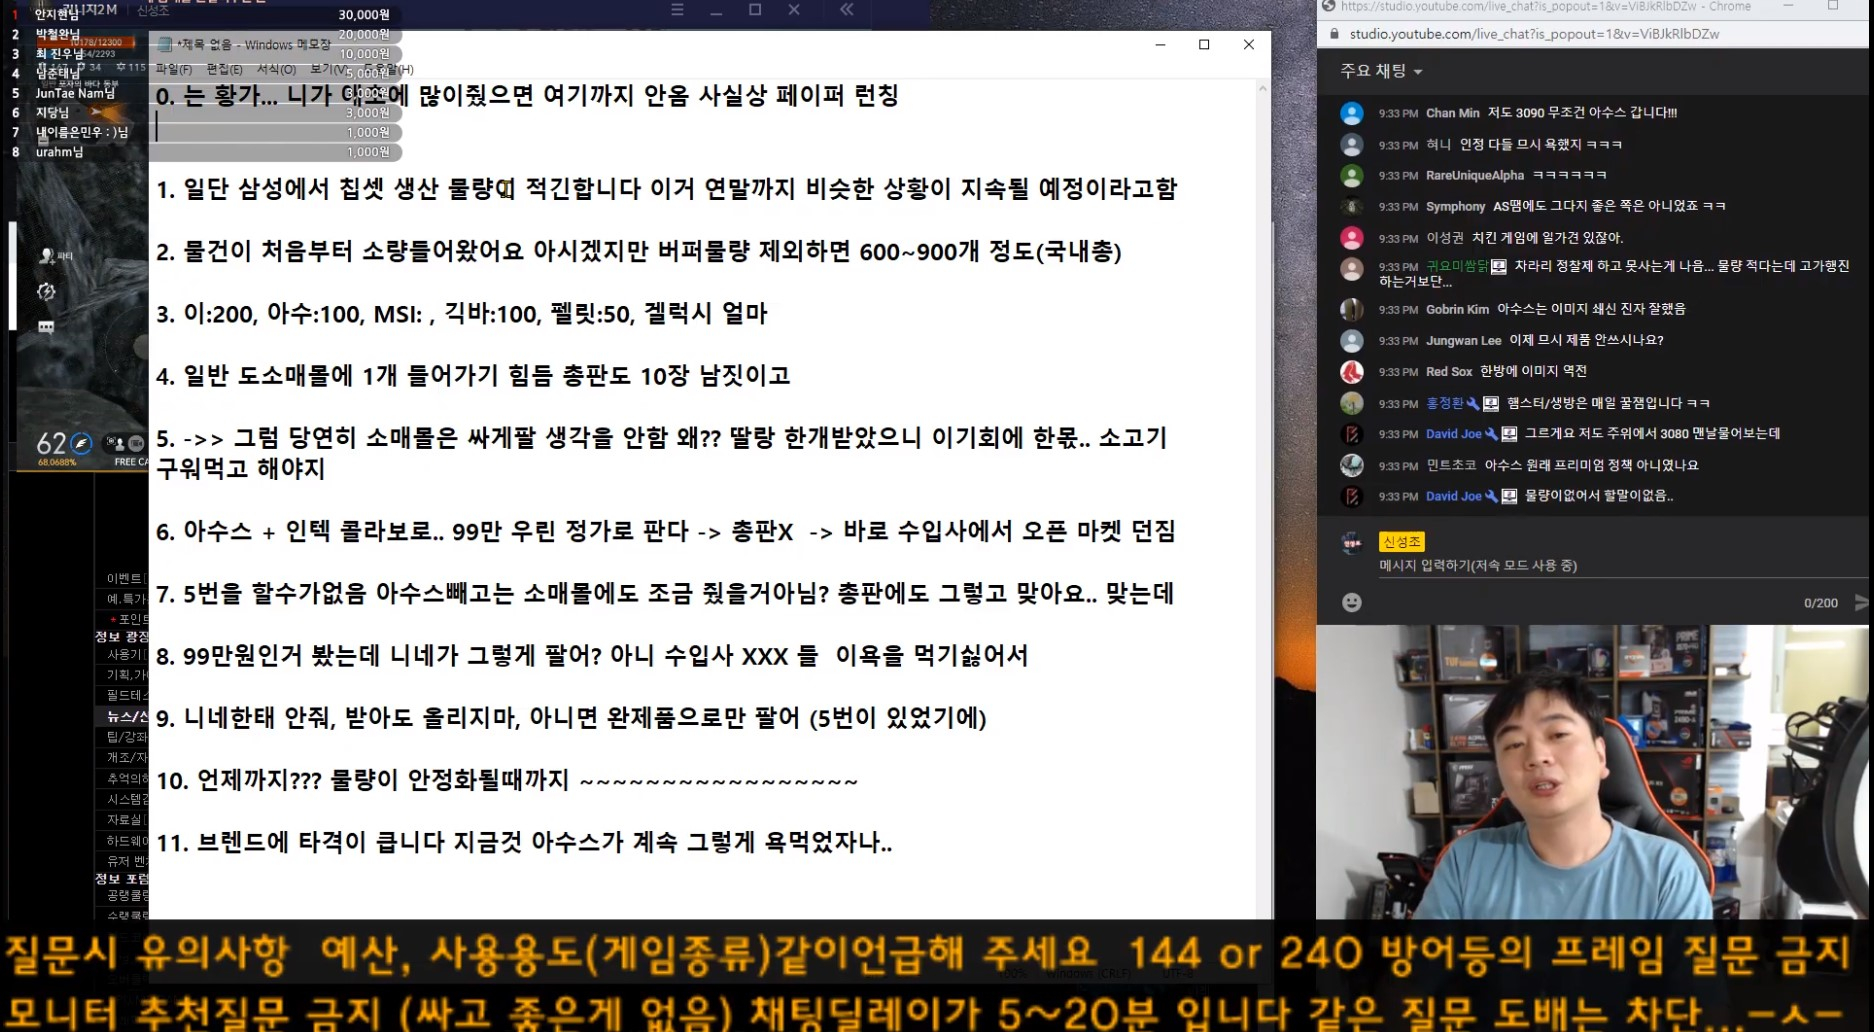Click Red Sox avatar in chat
Screen dimensions: 1874x1032
point(1351,372)
